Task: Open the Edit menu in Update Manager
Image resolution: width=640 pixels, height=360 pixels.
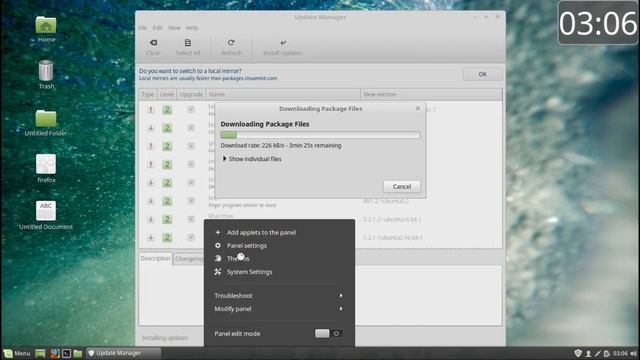Action: click(158, 28)
